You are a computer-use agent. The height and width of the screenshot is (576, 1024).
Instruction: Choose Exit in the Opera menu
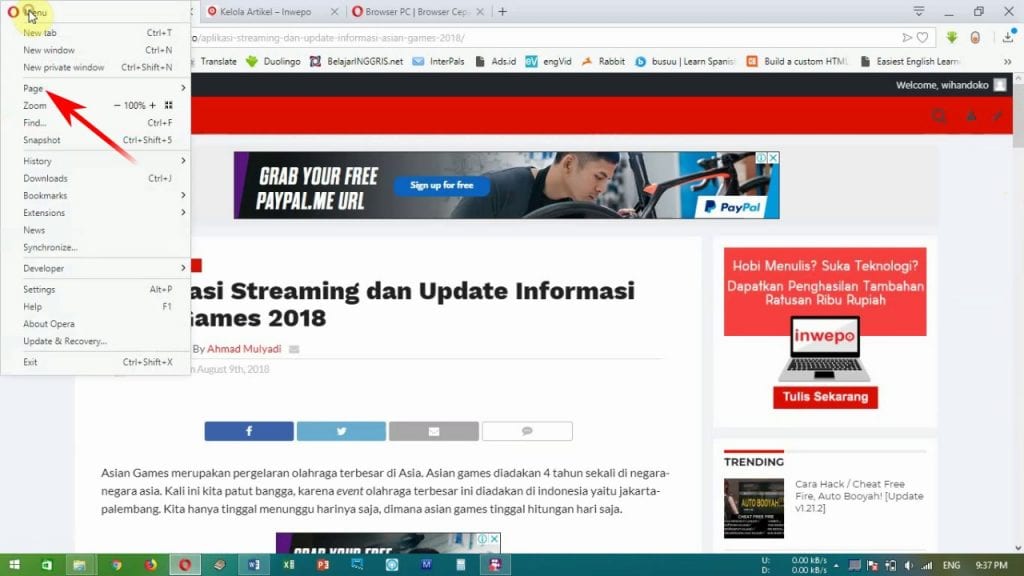coord(97,362)
